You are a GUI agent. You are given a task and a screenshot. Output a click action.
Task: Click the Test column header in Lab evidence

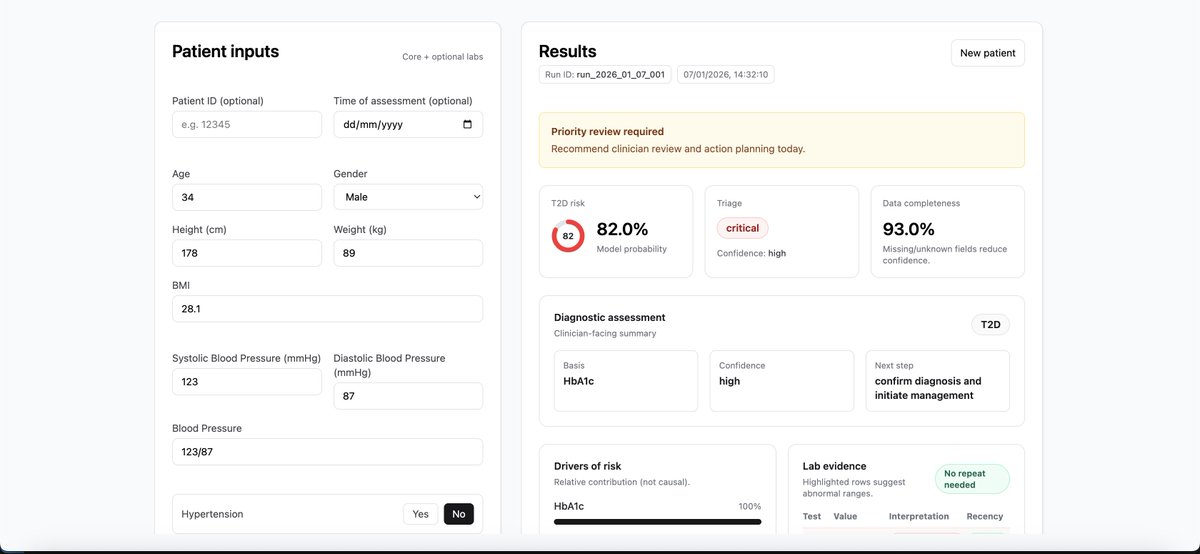[812, 517]
